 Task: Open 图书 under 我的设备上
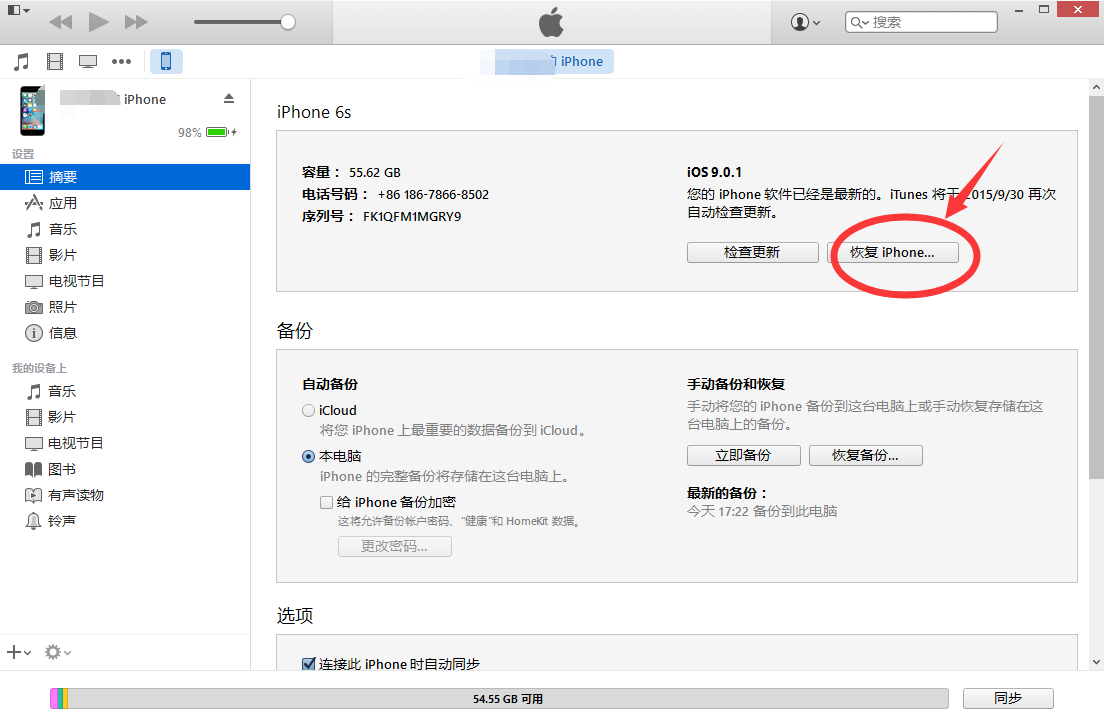coord(125,469)
